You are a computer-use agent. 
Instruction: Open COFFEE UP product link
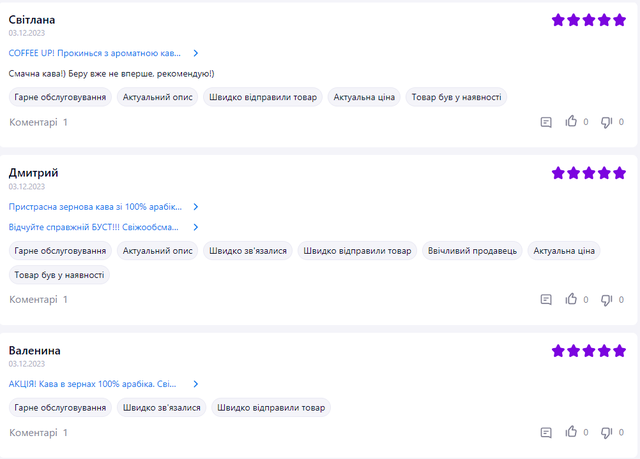[x=95, y=53]
